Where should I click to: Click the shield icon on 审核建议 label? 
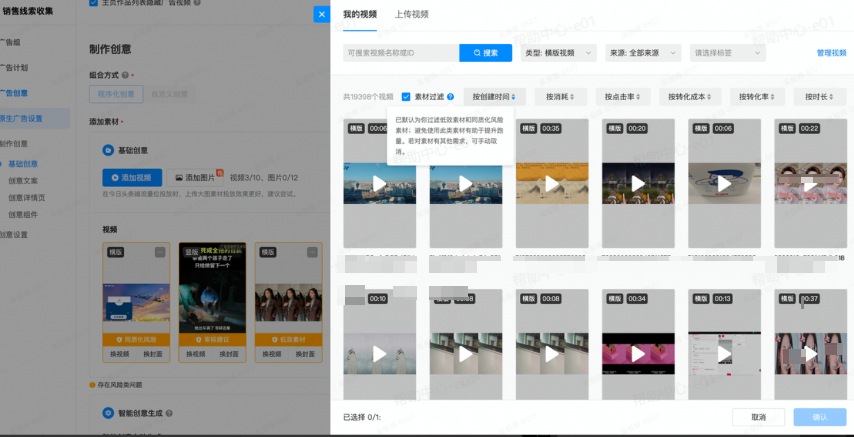coord(198,339)
